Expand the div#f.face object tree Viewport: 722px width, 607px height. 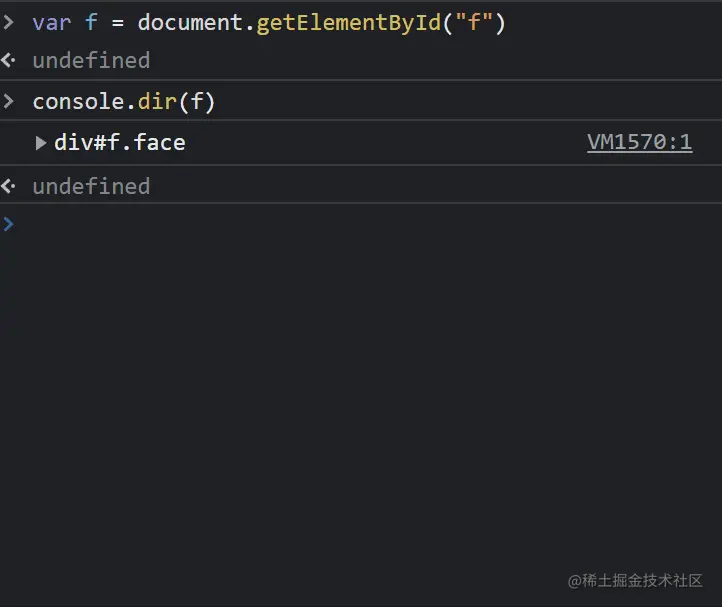coord(41,143)
